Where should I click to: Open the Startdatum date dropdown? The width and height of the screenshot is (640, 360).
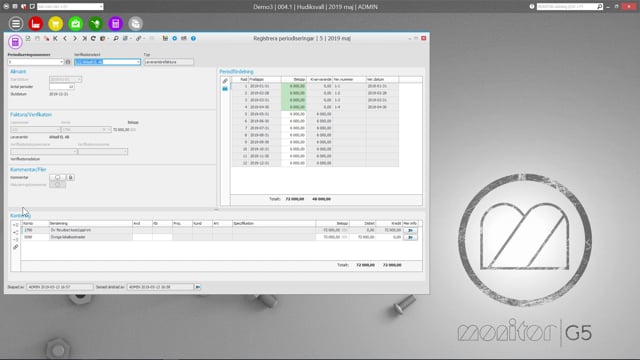click(79, 79)
